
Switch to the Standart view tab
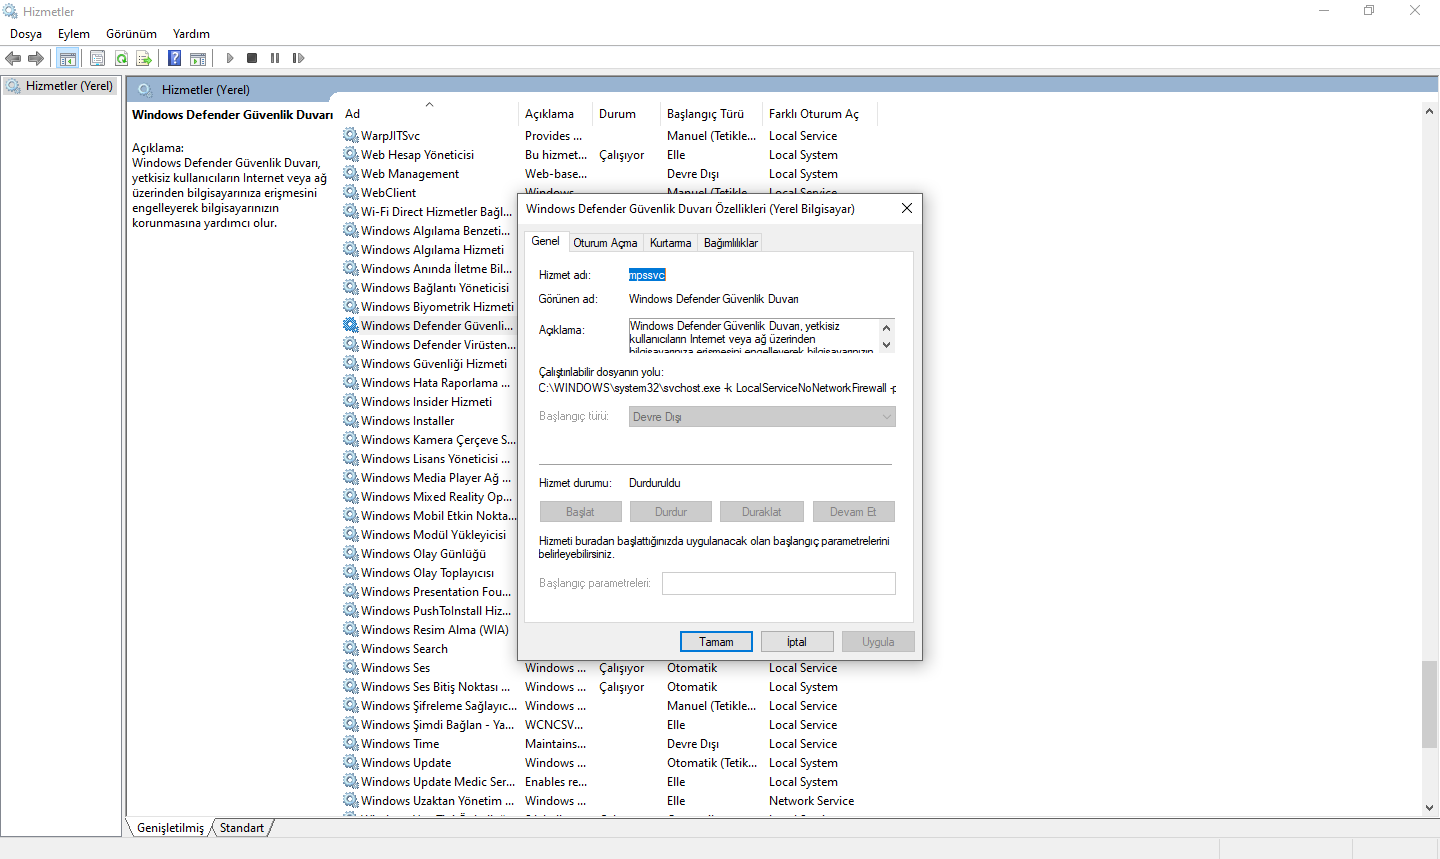pos(242,828)
